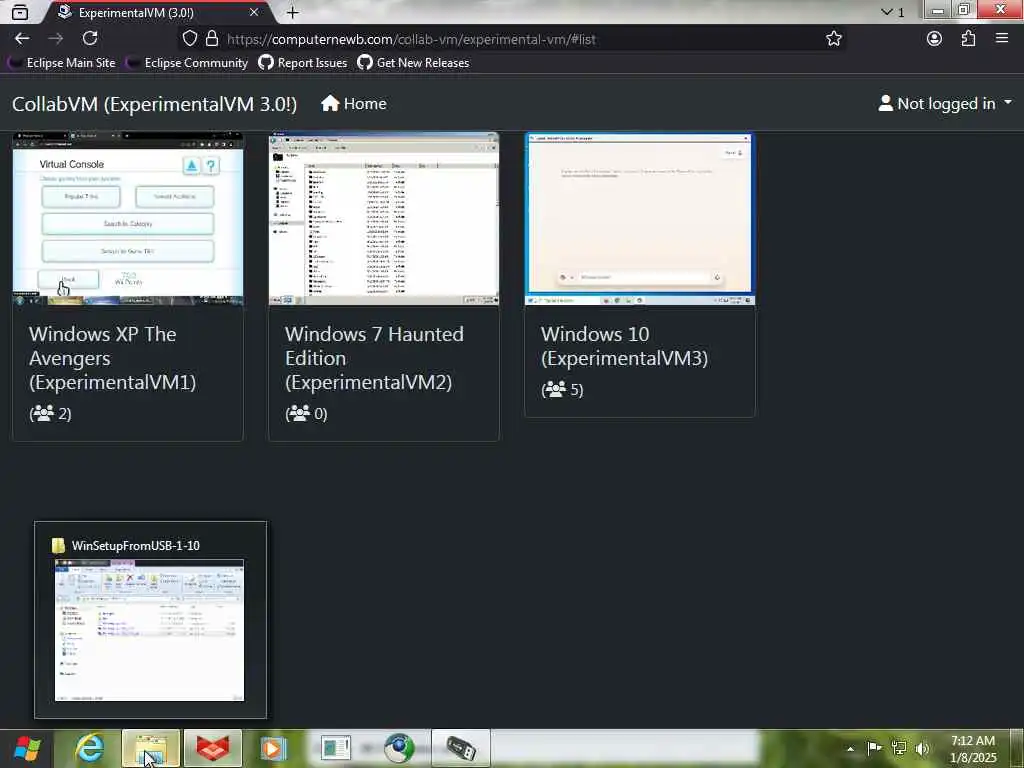Reload the page with the refresh icon
The image size is (1024, 768).
pos(90,39)
